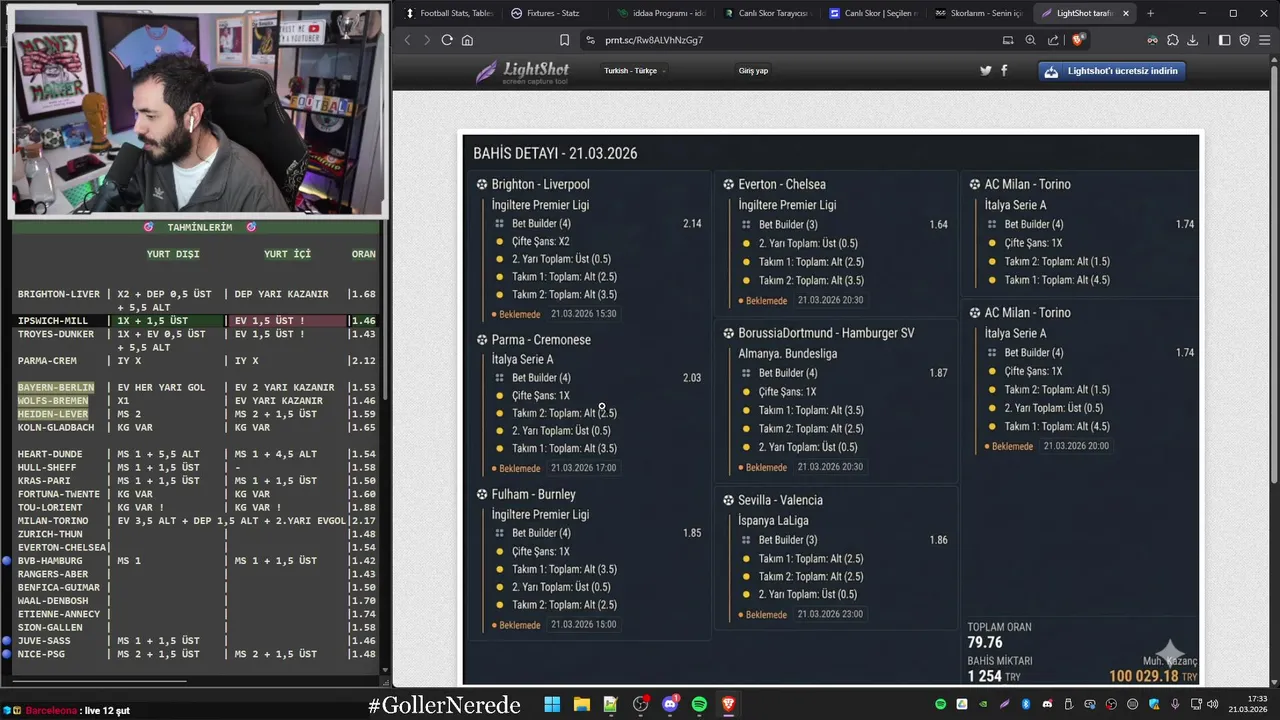Image resolution: width=1280 pixels, height=720 pixels.
Task: Close the LightShot tab
Action: [1126, 13]
